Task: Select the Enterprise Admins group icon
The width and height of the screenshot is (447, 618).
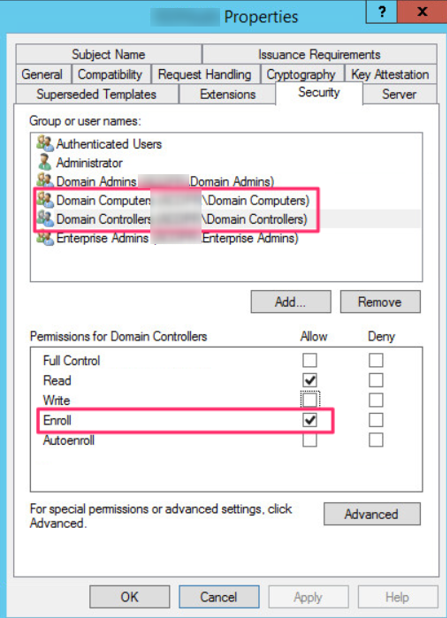Action: pyautogui.click(x=45, y=238)
